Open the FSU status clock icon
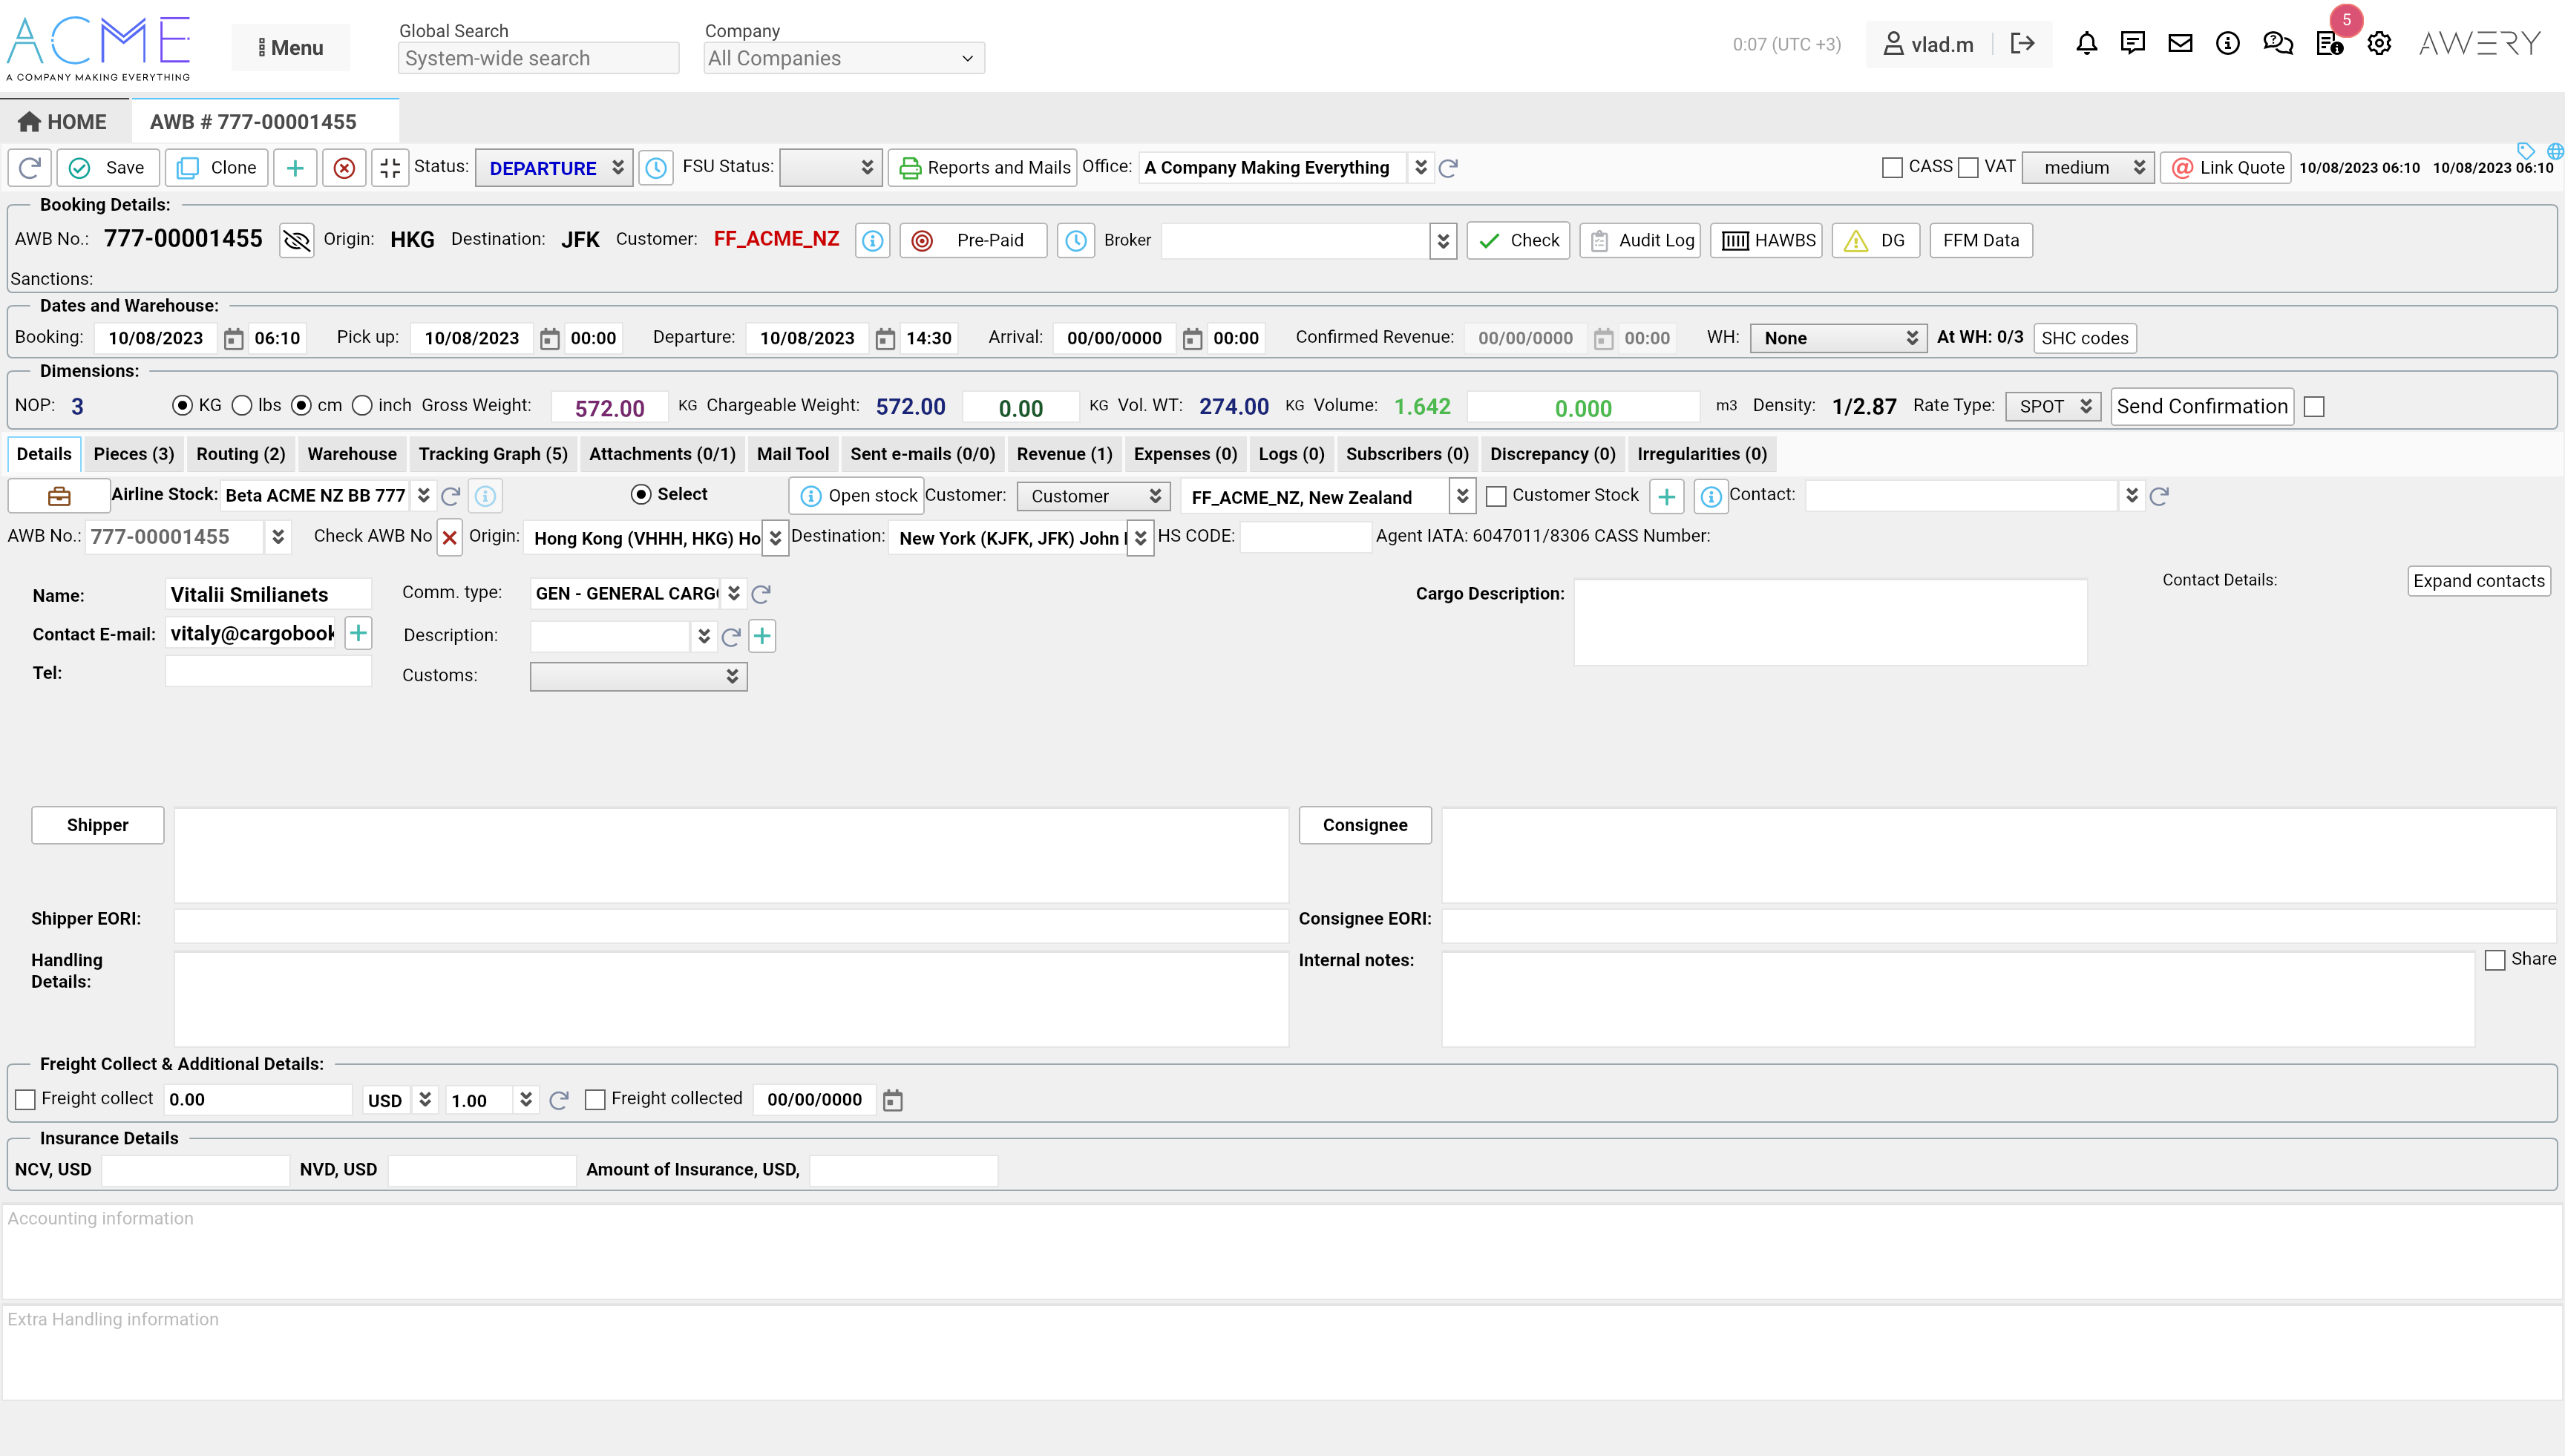This screenshot has width=2565, height=1456. coord(655,167)
